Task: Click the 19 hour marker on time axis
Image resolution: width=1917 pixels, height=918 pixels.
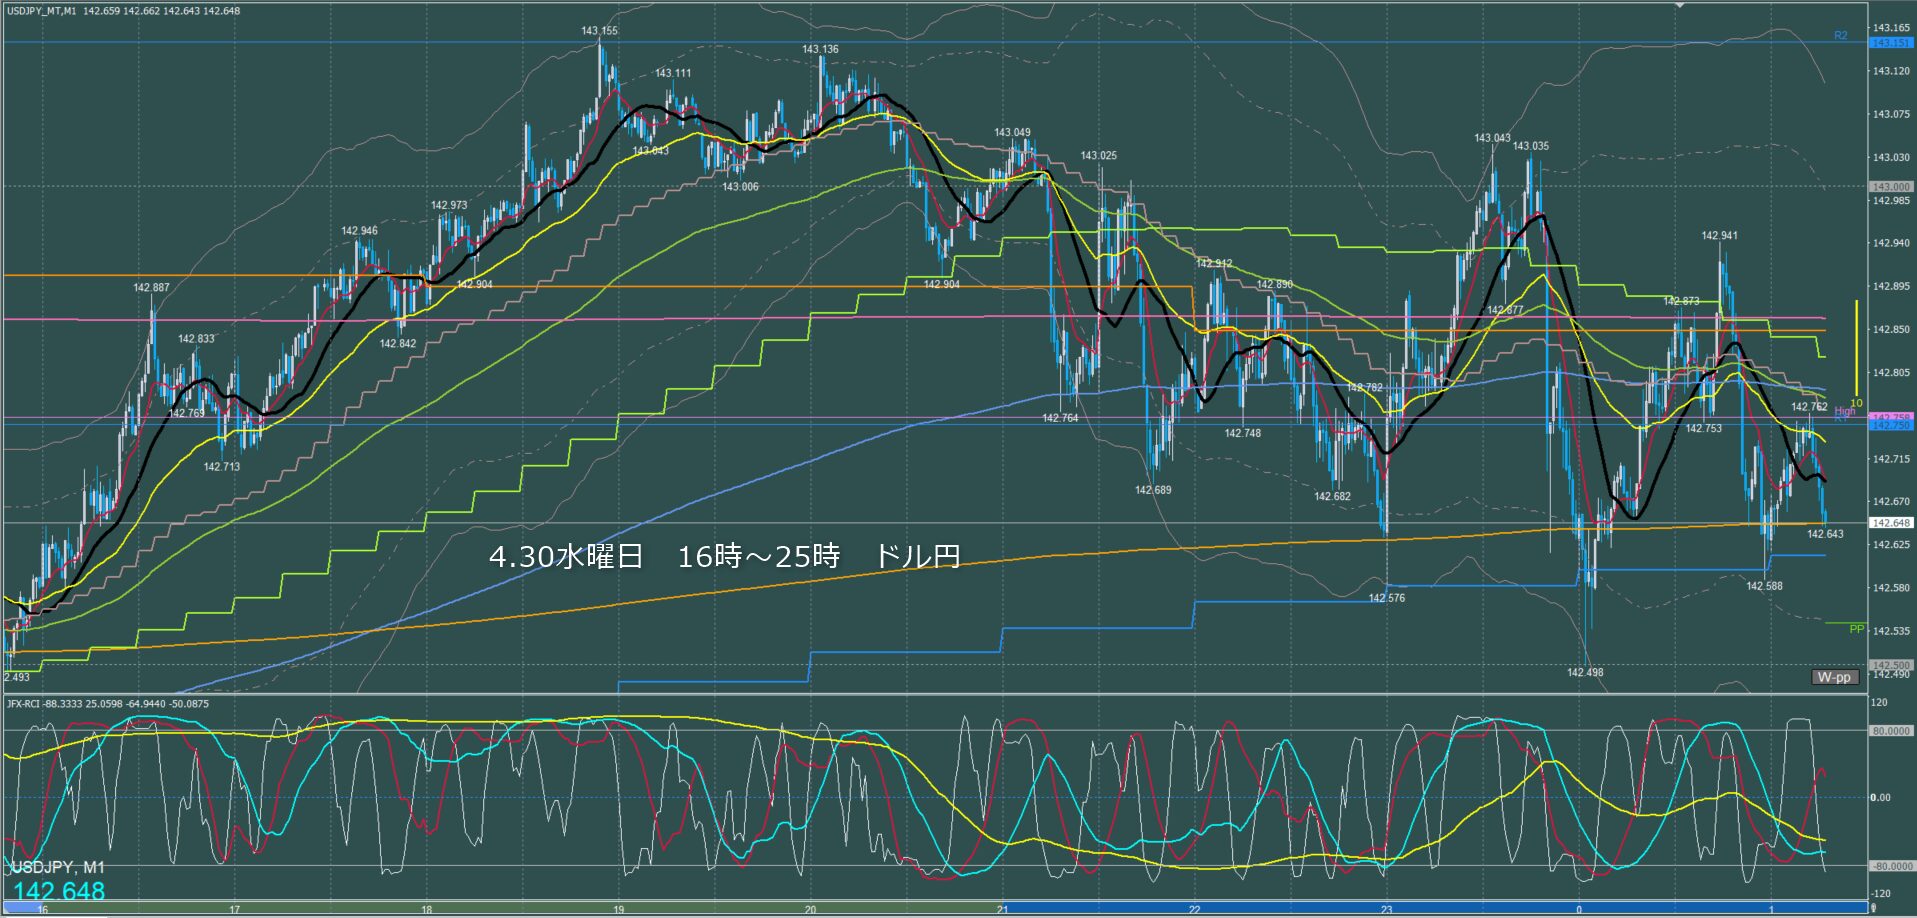Action: tap(619, 910)
